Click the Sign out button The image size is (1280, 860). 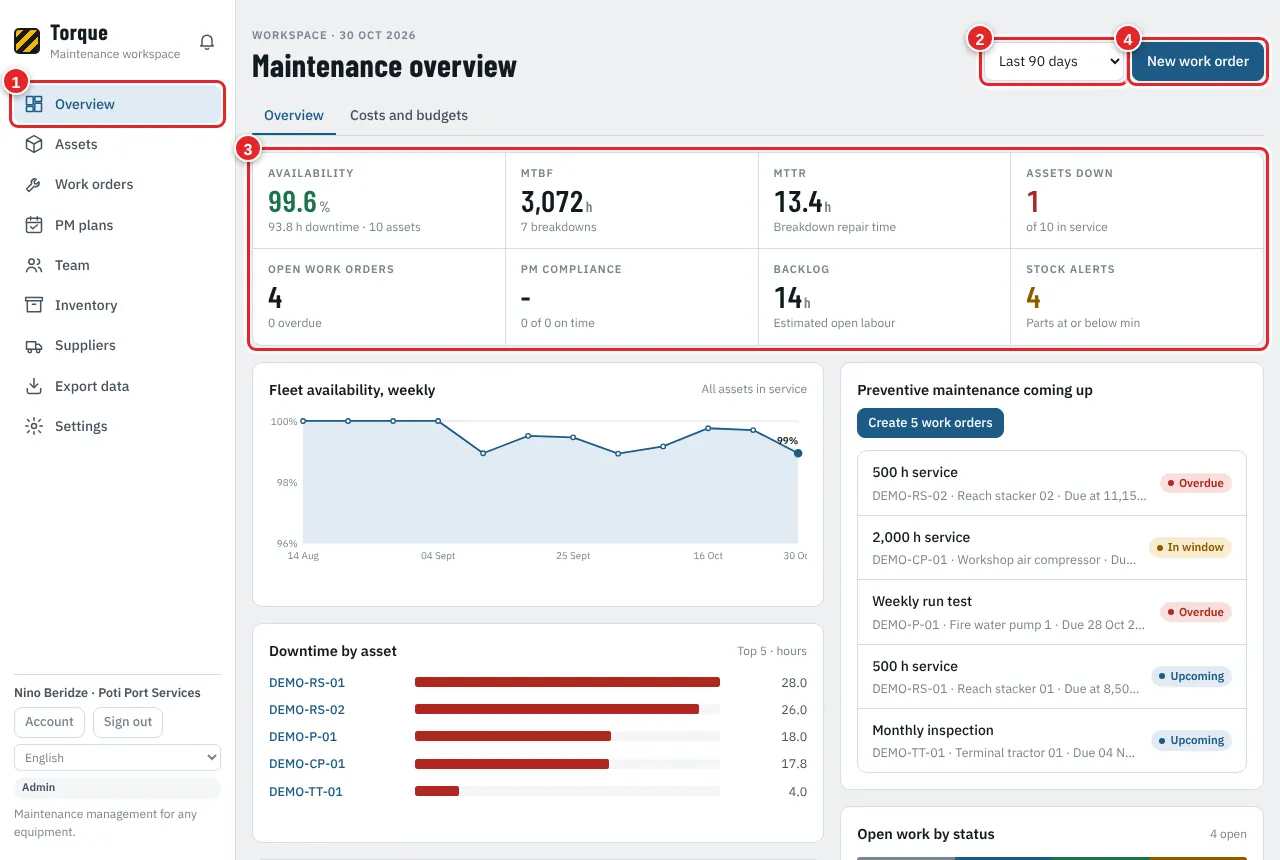128,722
